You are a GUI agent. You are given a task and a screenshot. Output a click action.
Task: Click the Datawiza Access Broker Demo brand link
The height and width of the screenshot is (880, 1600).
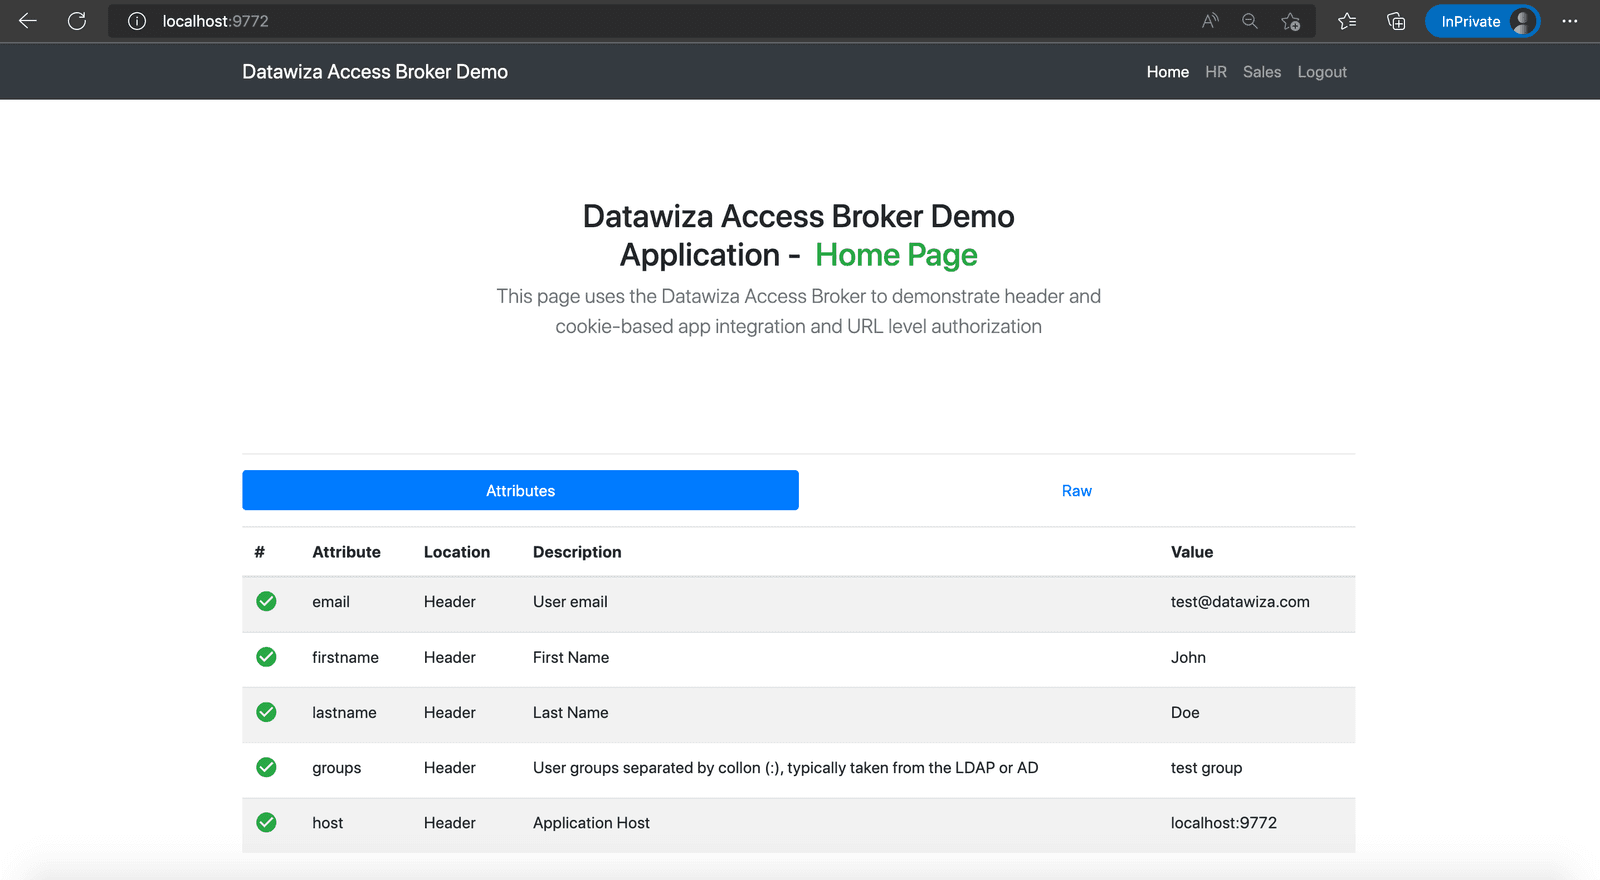[375, 72]
